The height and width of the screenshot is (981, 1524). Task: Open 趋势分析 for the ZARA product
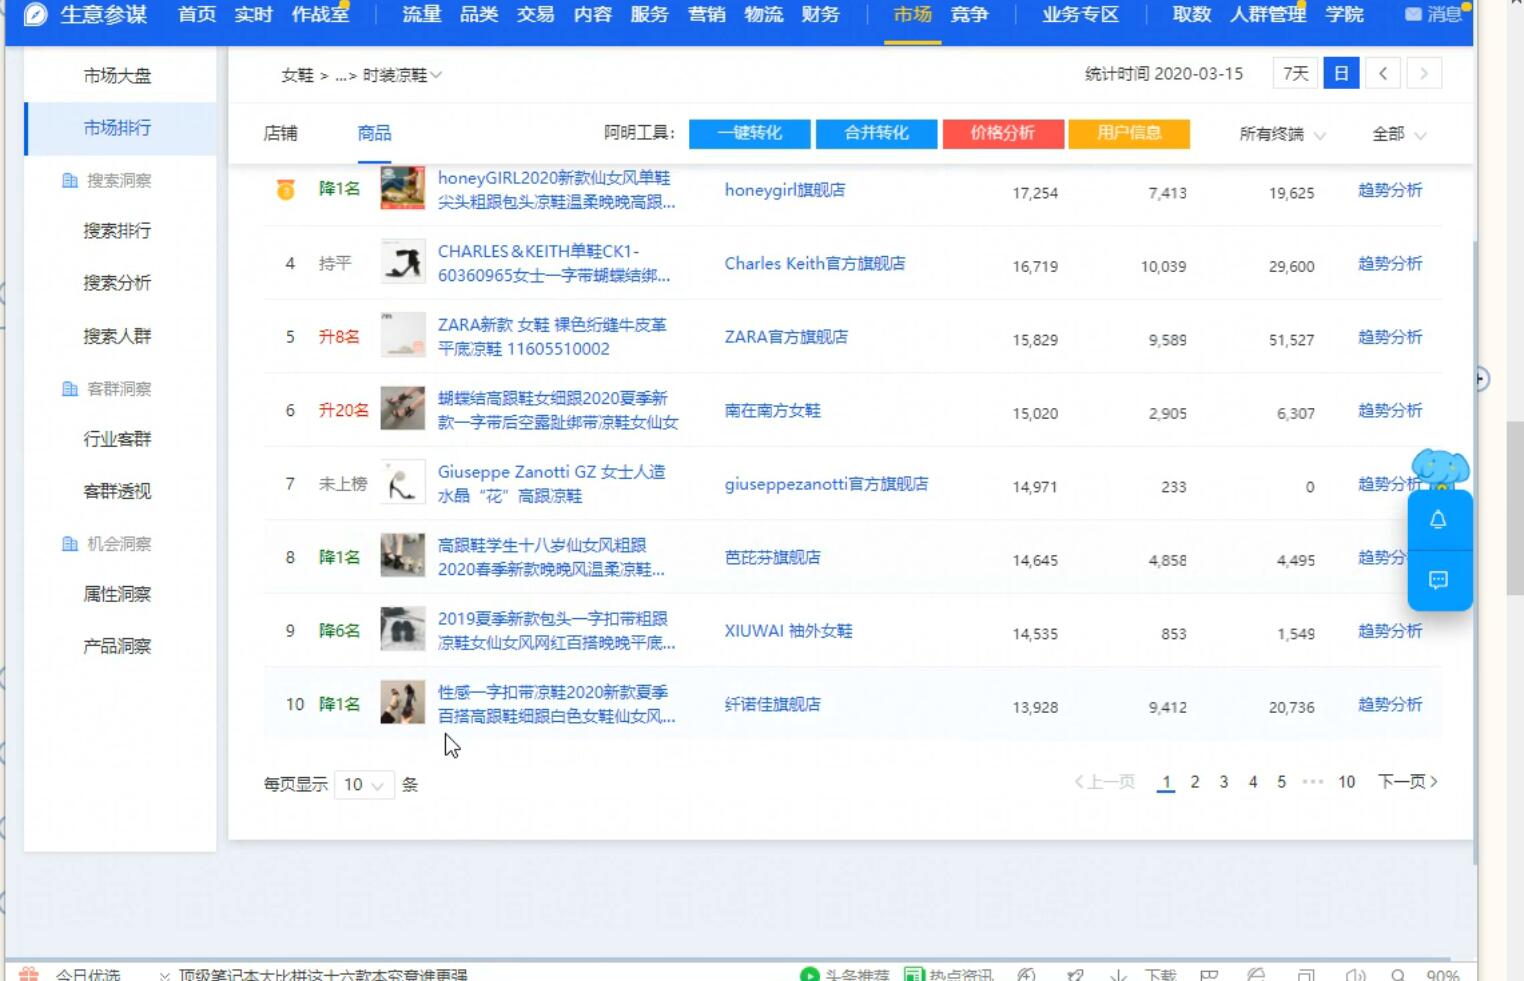1389,337
